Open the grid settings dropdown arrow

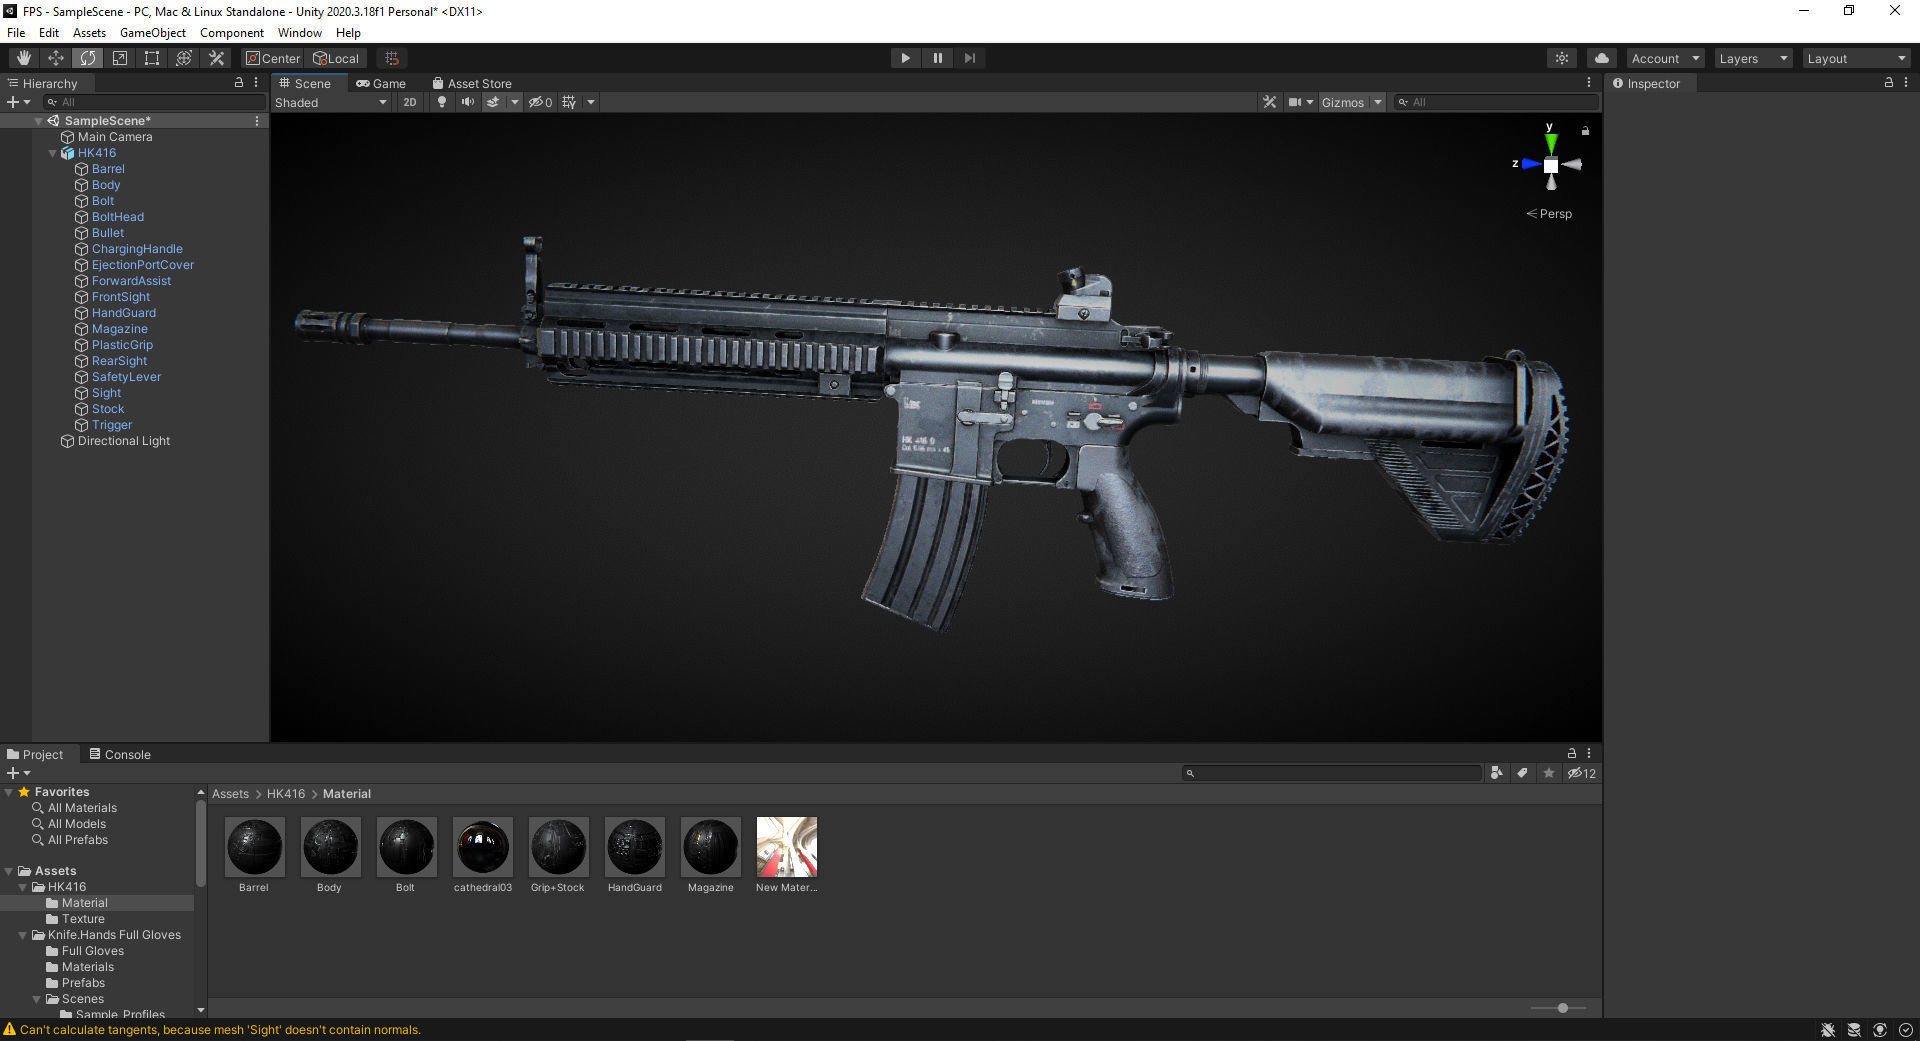(591, 102)
